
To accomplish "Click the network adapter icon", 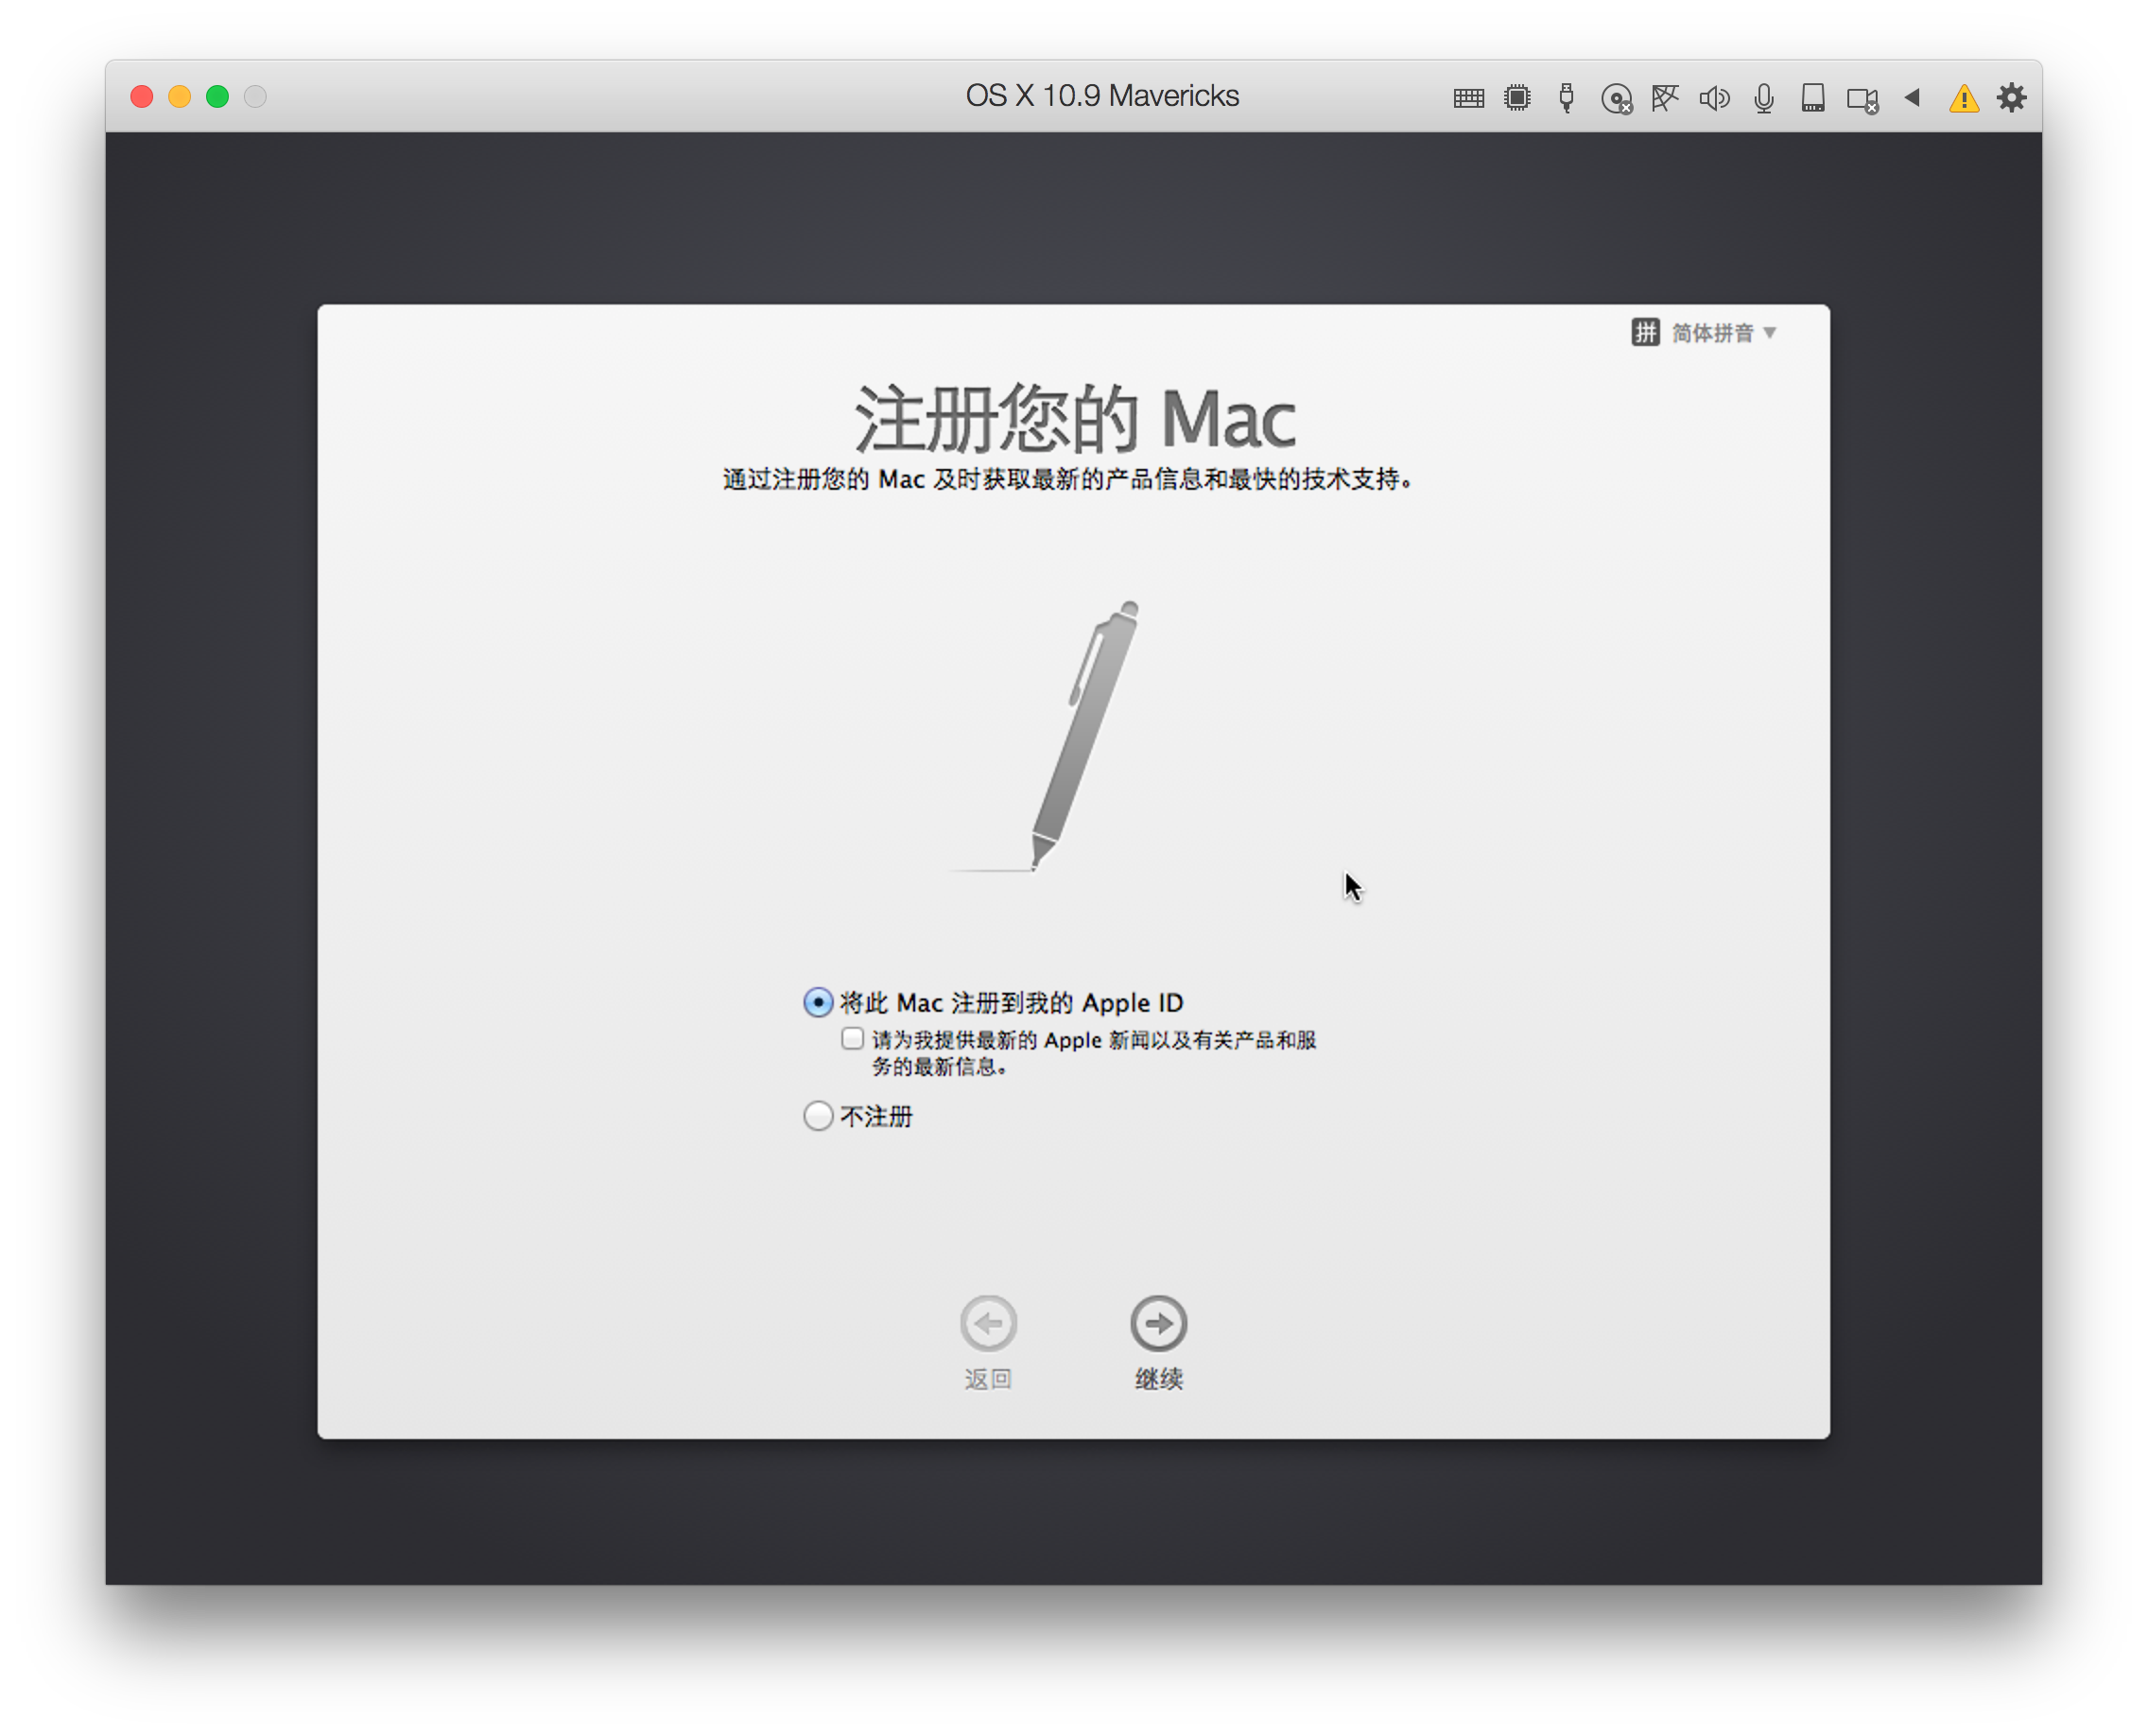I will [1666, 97].
